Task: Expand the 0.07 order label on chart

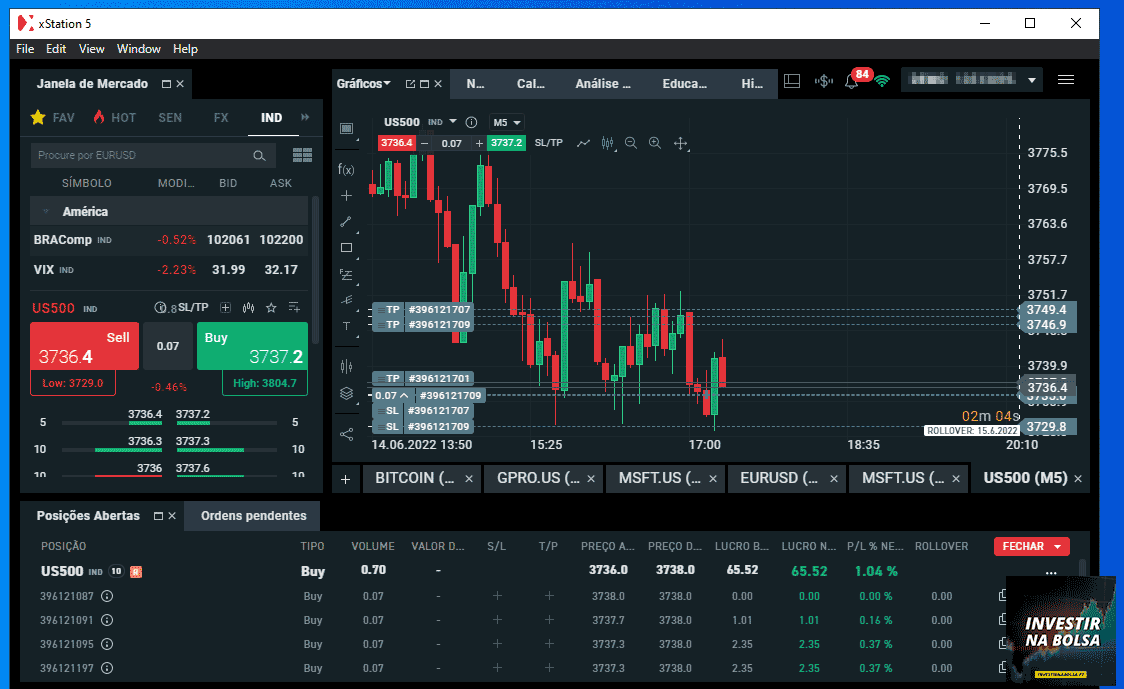Action: (404, 396)
